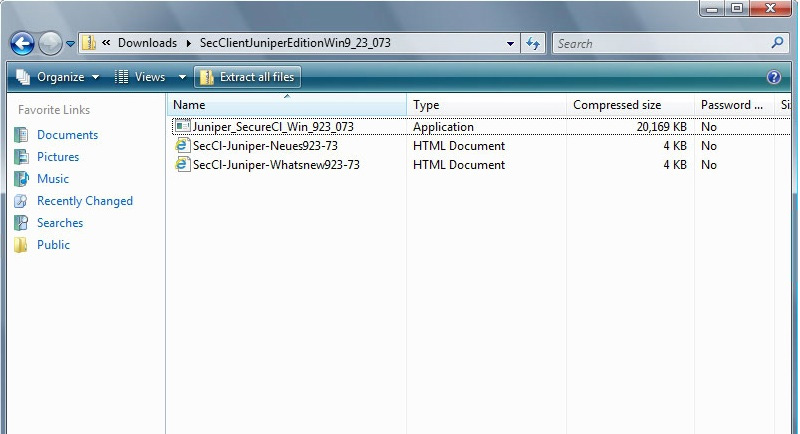Screen dimensions: 800x434
Task: Click the 20,169 KB size cell
Action: (x=661, y=126)
